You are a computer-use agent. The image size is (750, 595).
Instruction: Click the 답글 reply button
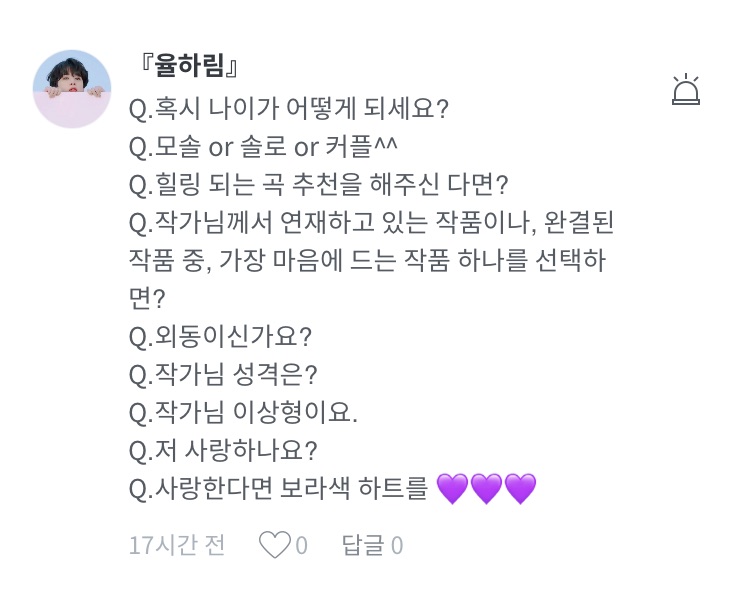pyautogui.click(x=361, y=545)
